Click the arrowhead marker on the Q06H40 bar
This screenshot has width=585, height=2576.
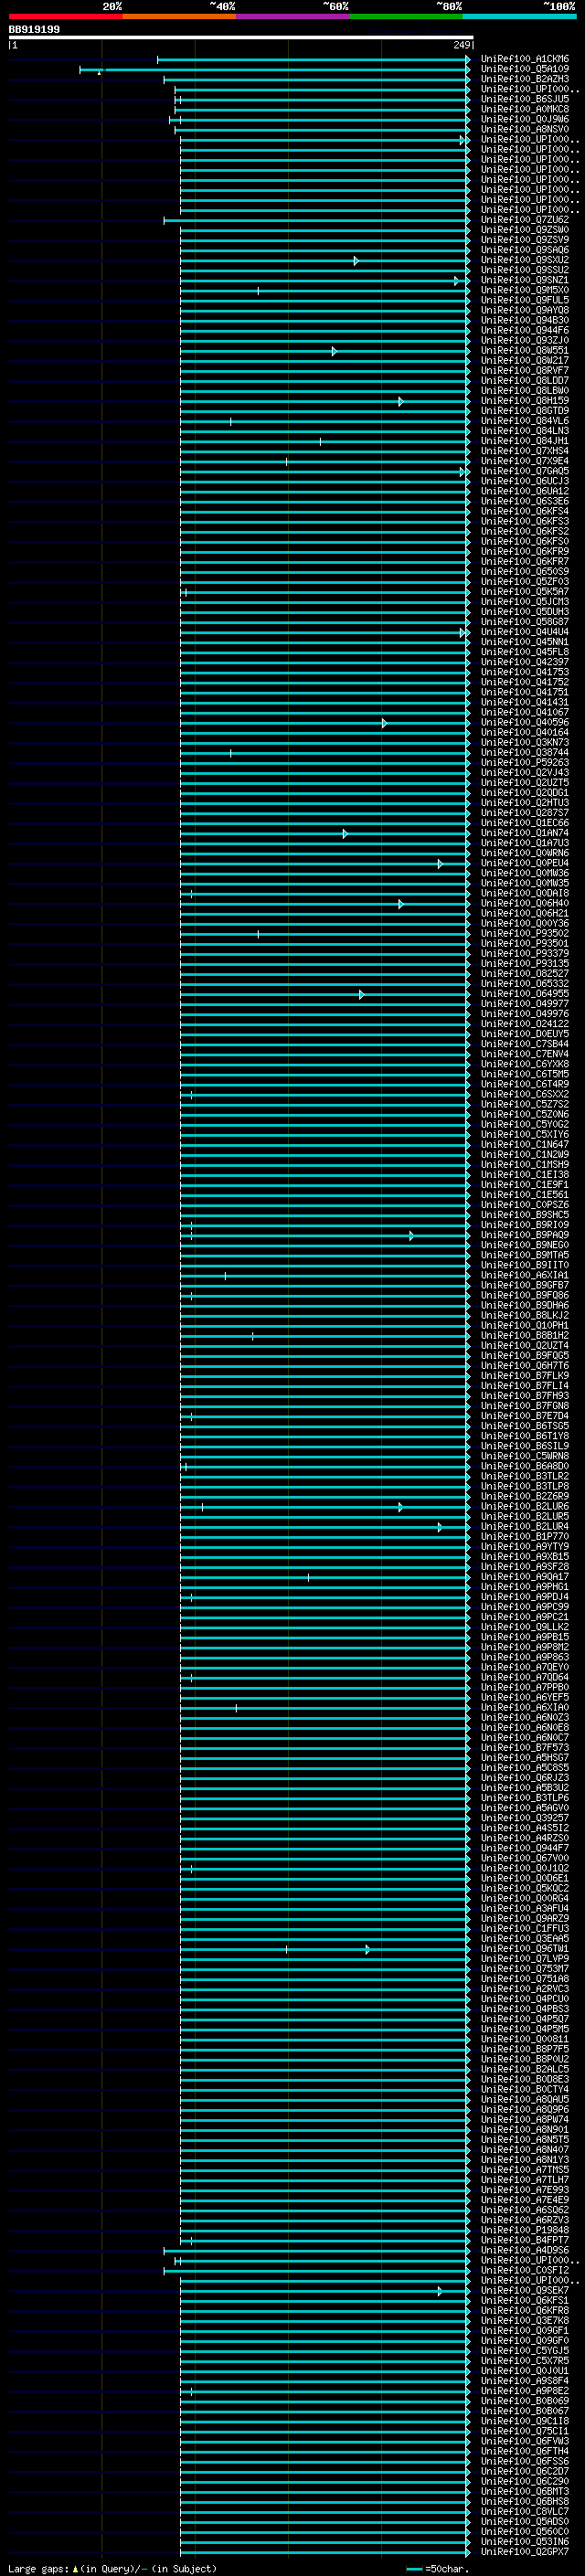point(401,903)
